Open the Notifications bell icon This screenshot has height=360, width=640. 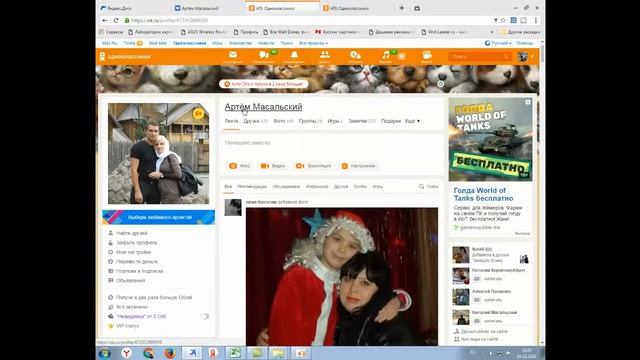294,57
